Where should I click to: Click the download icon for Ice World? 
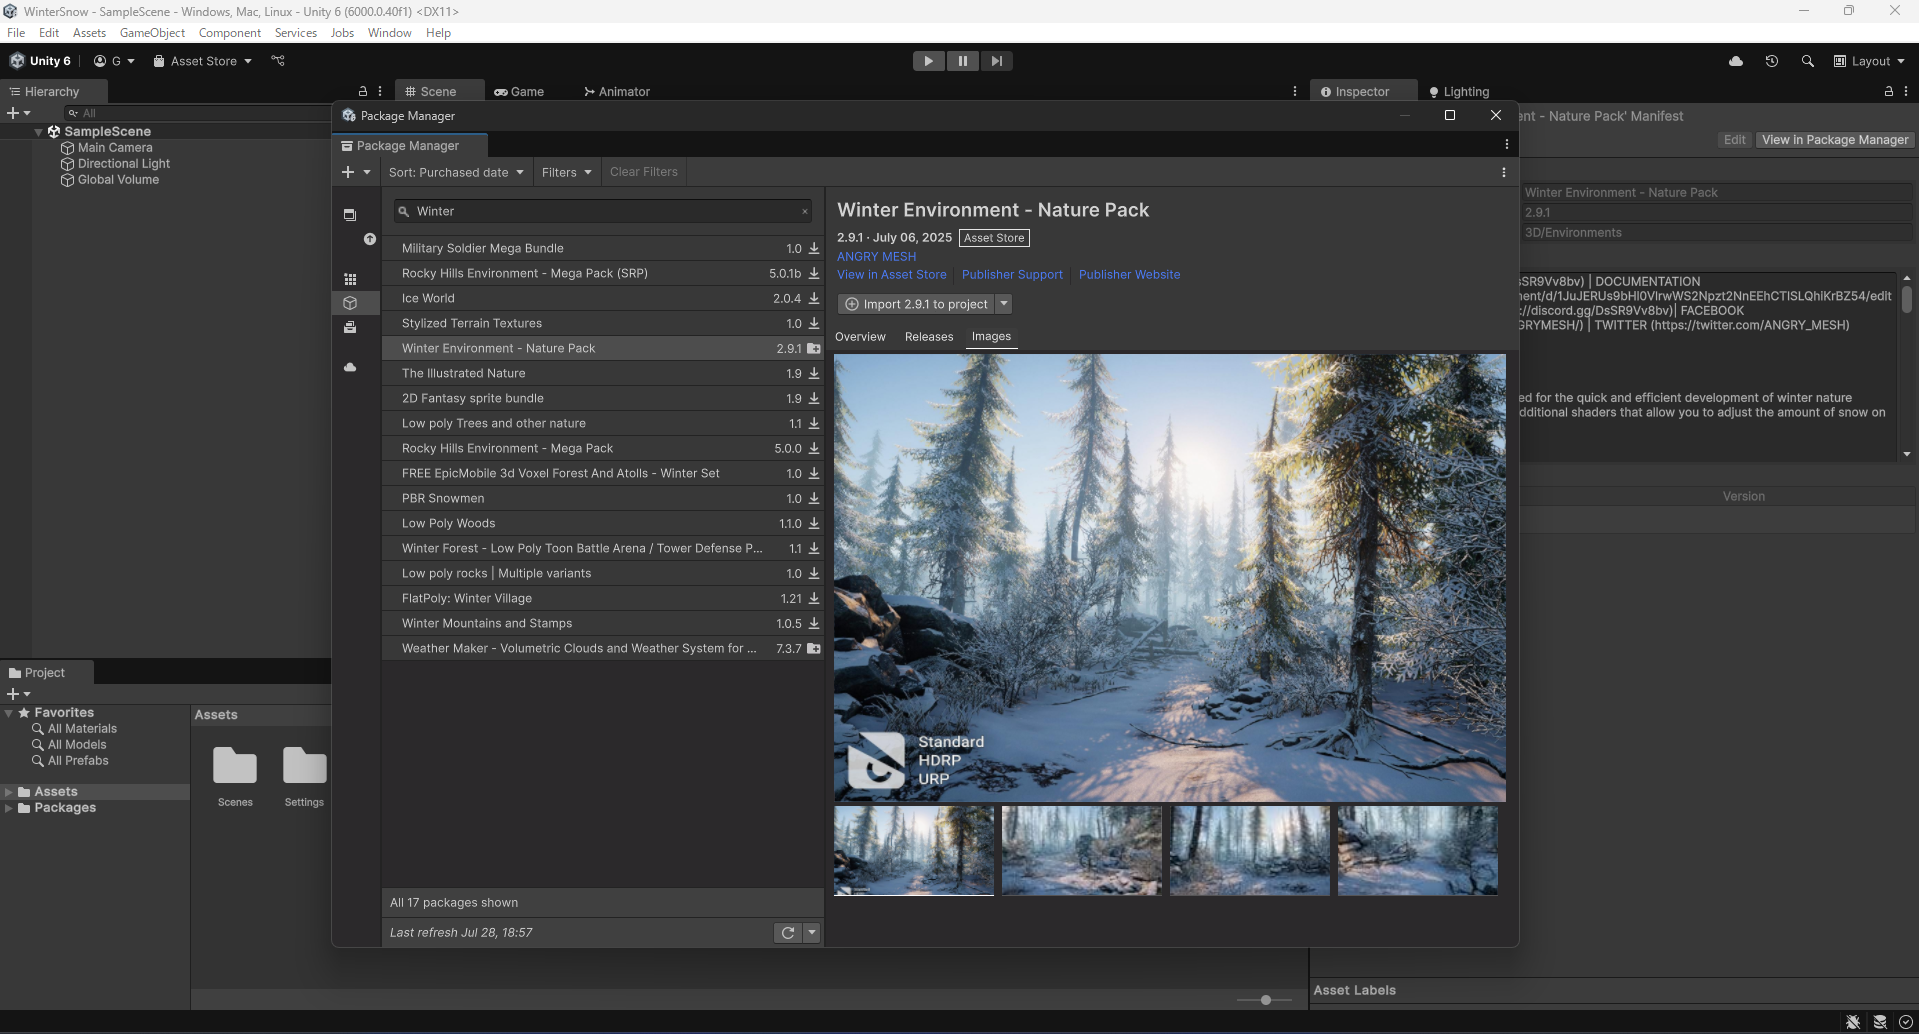coord(814,298)
